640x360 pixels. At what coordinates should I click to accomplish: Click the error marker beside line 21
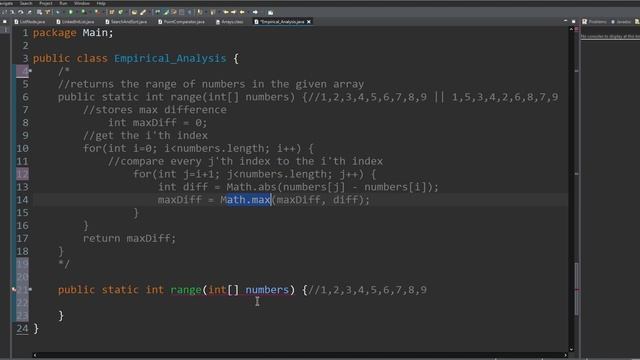(13, 289)
